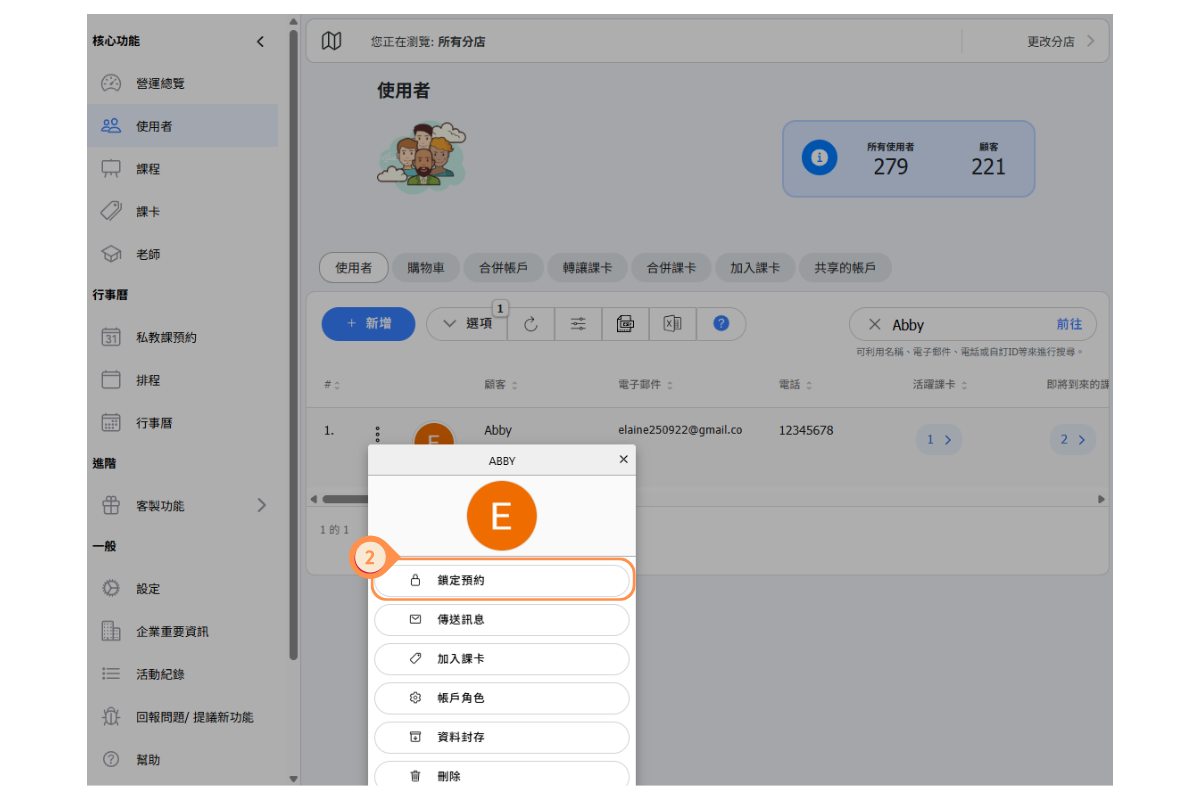
Task: Click the info icon beside 所有使用者
Action: pos(819,158)
